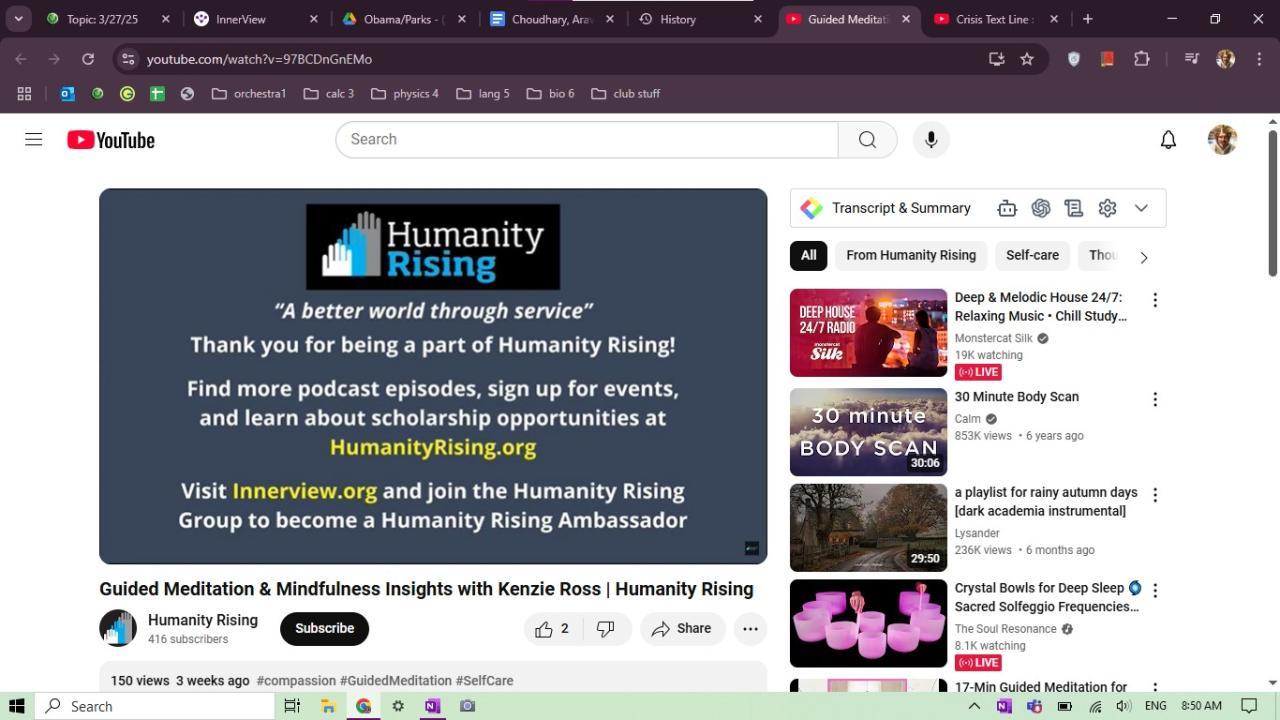Open Crystal Bowls for Deep Sleep thumbnail
Screen dimensions: 1280x720
[x=868, y=624]
